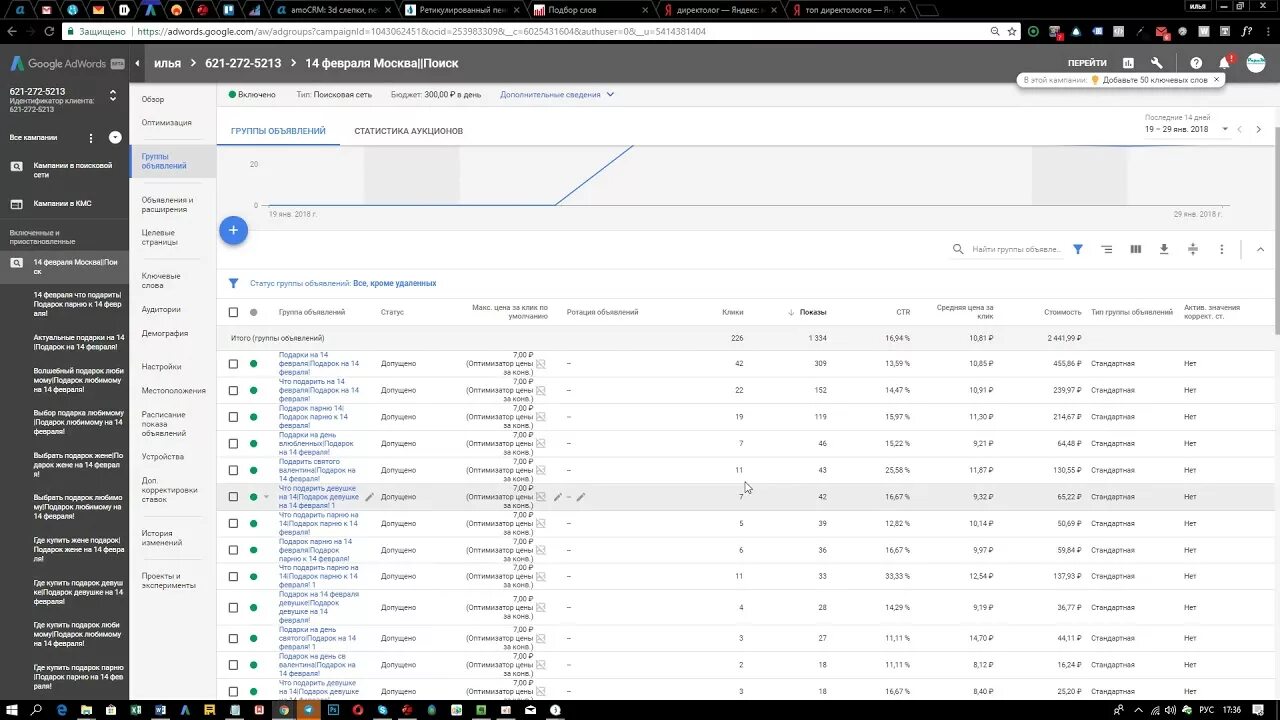Tick checkbox for 'Что подарить девушке на 14' row with 42 impressions

tap(233, 496)
